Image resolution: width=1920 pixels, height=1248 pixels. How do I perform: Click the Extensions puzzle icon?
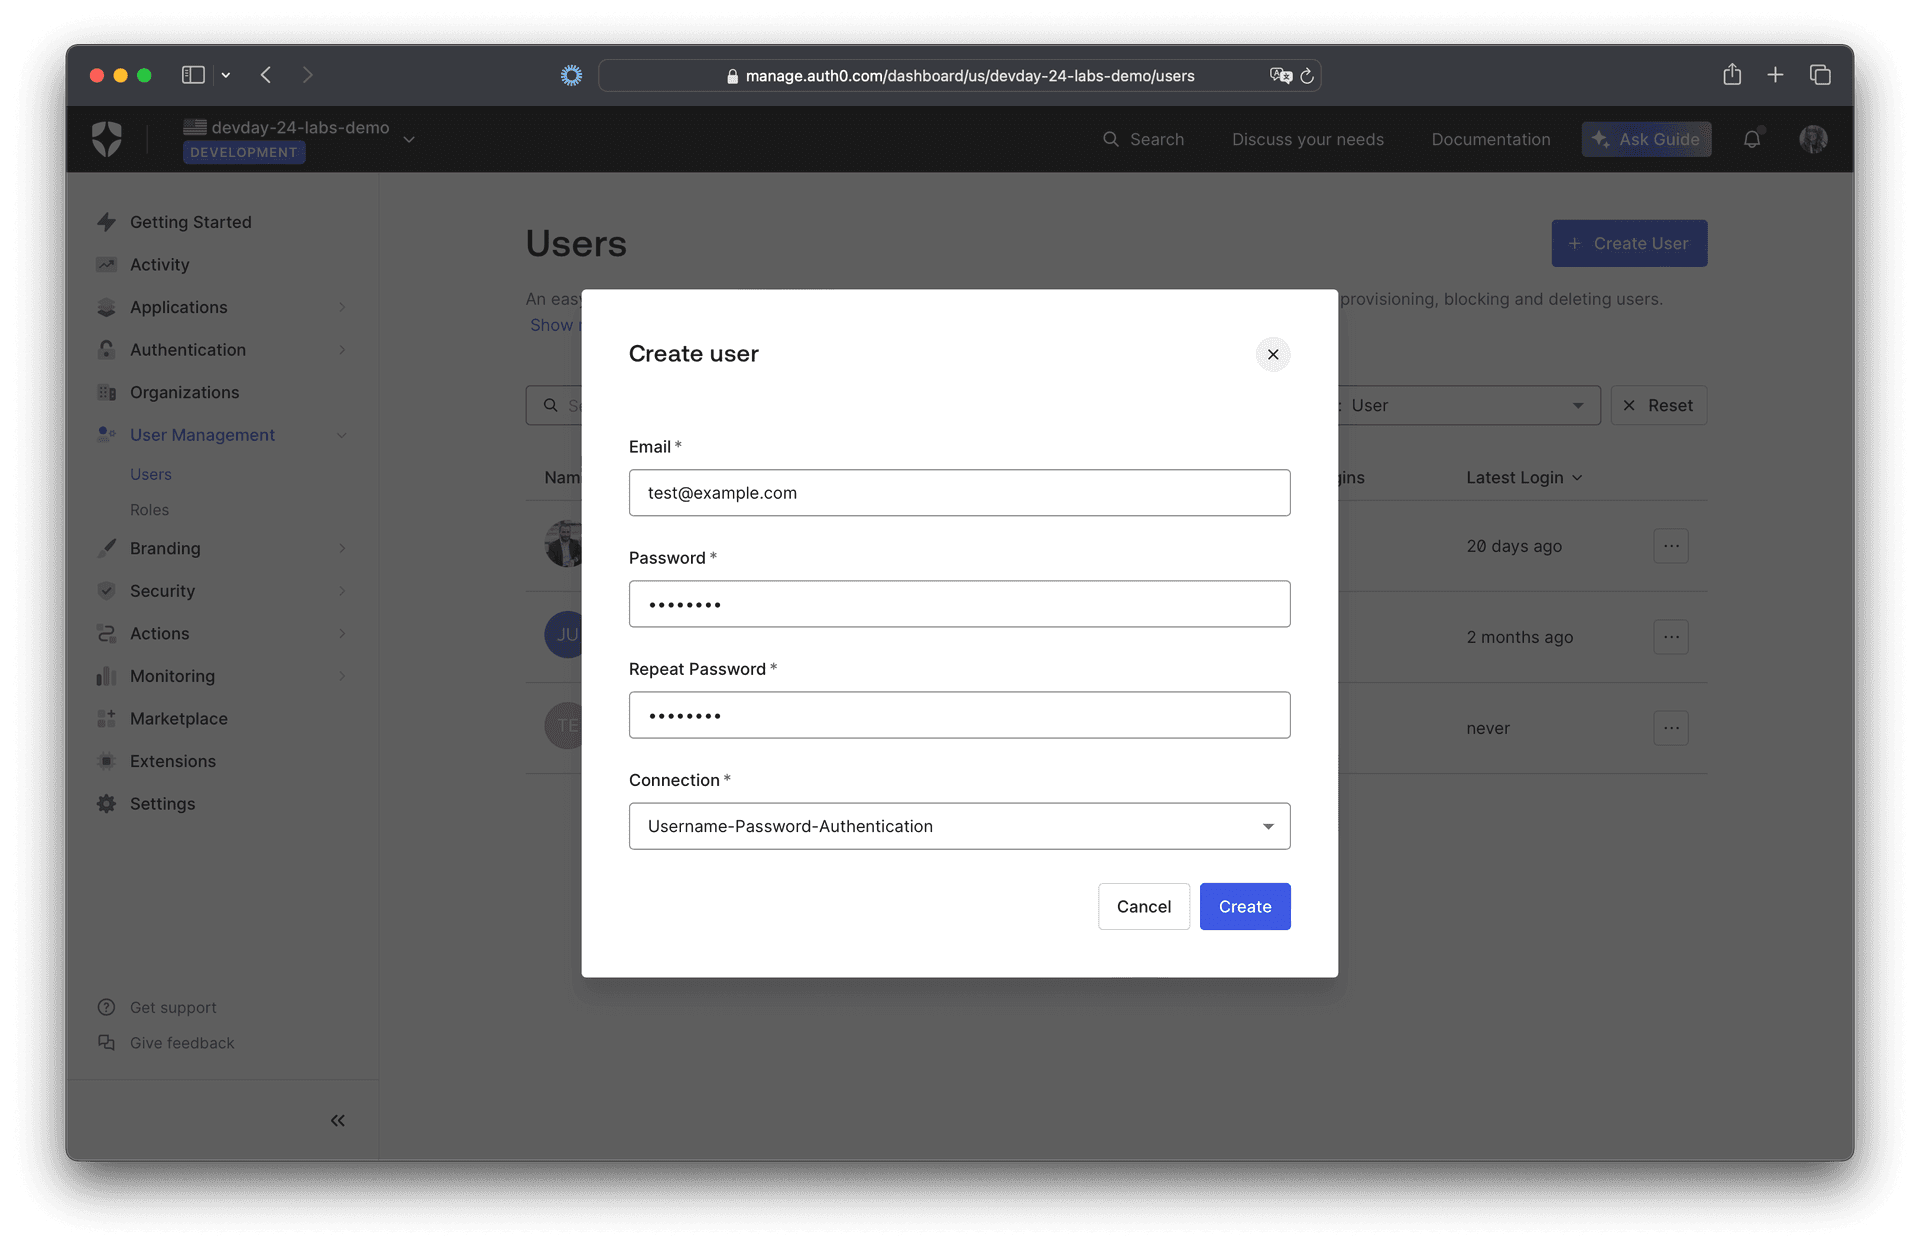pyautogui.click(x=107, y=761)
